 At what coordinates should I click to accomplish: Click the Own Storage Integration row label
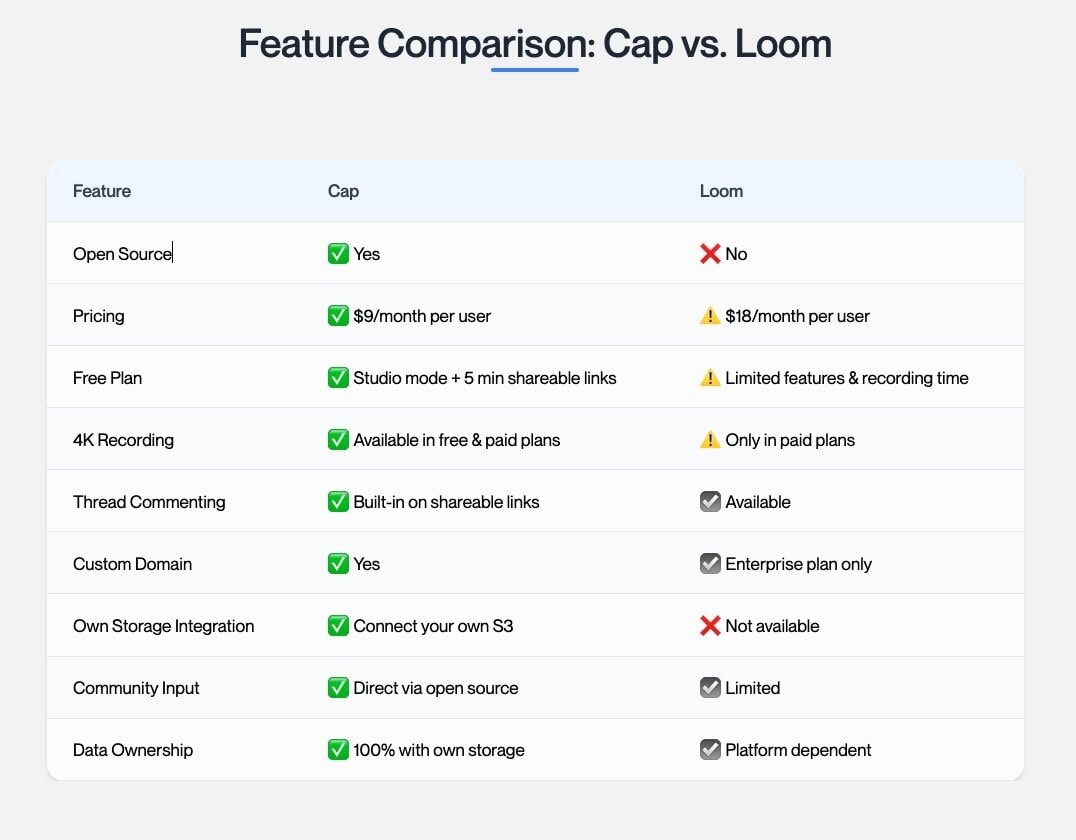[163, 626]
